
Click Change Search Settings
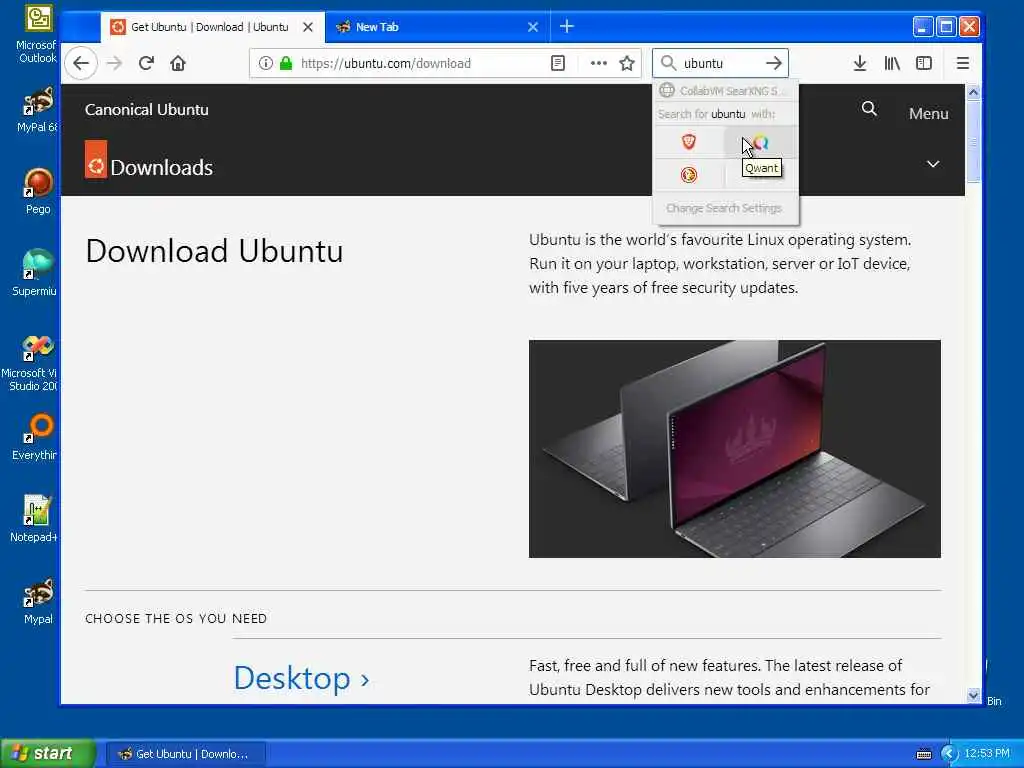point(724,208)
